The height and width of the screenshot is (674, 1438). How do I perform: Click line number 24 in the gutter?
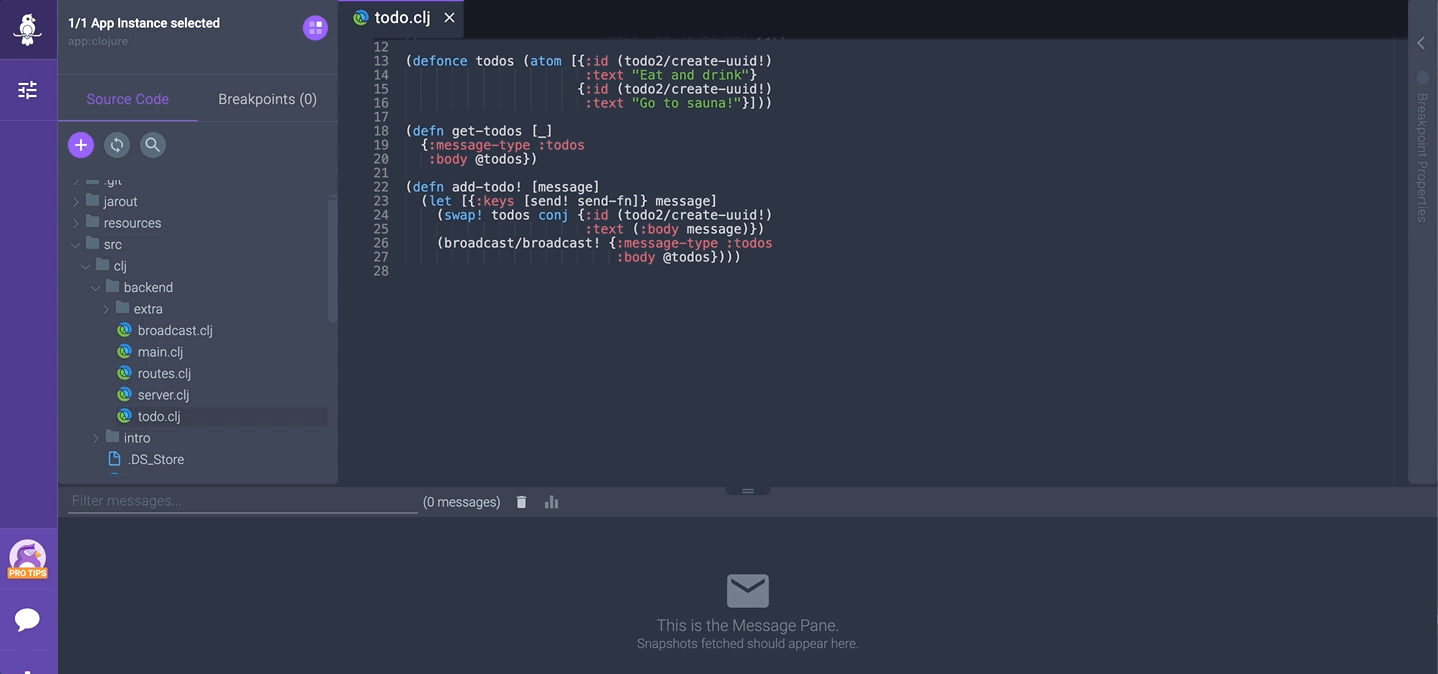coord(381,215)
